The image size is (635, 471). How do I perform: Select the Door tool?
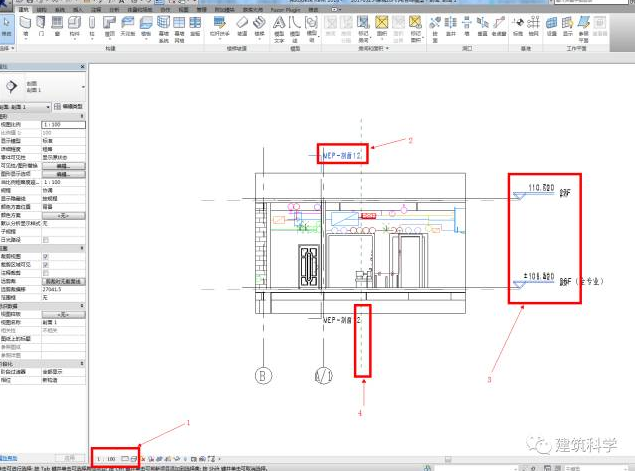pyautogui.click(x=41, y=26)
